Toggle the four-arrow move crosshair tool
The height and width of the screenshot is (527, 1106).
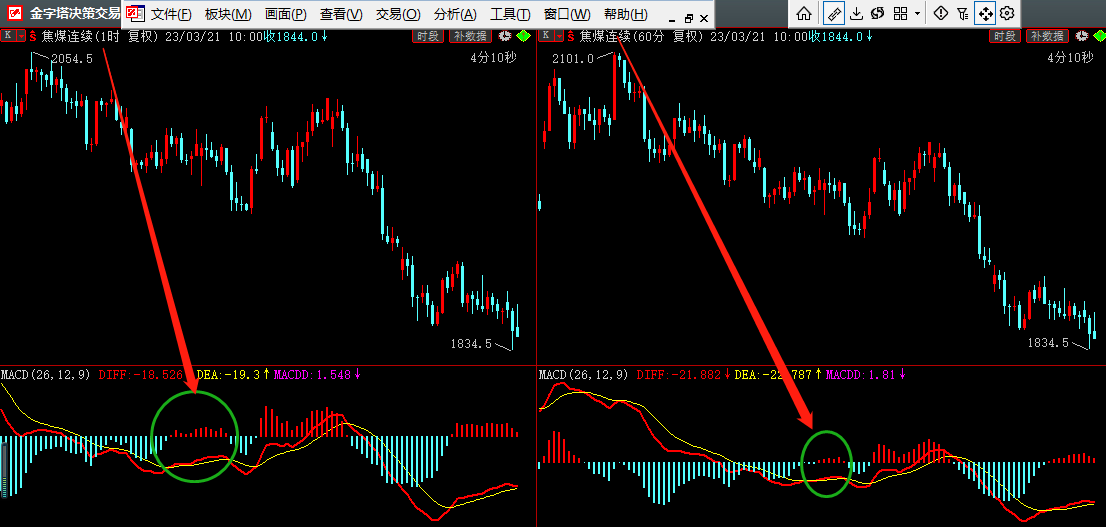(985, 13)
